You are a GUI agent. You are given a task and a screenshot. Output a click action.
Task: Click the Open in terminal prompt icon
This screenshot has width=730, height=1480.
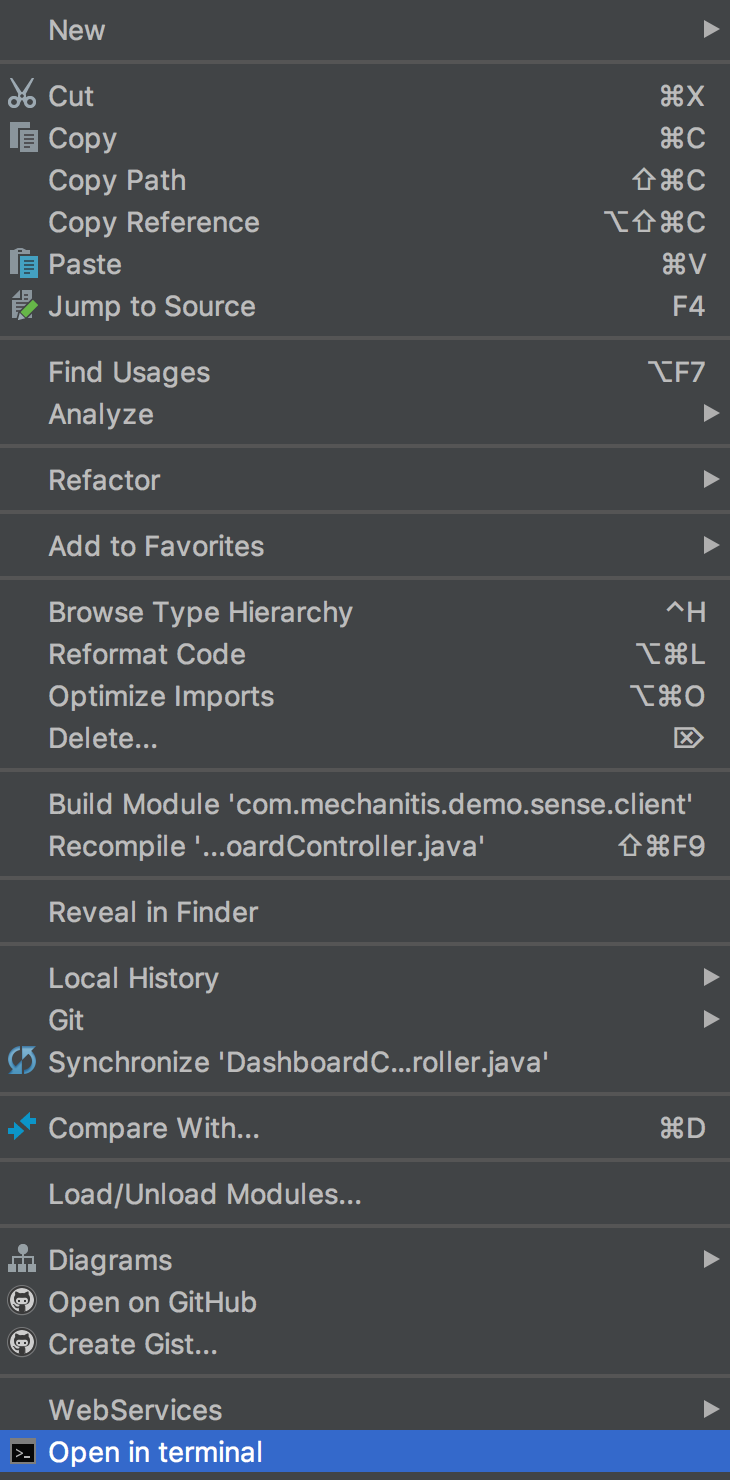(x=22, y=1451)
